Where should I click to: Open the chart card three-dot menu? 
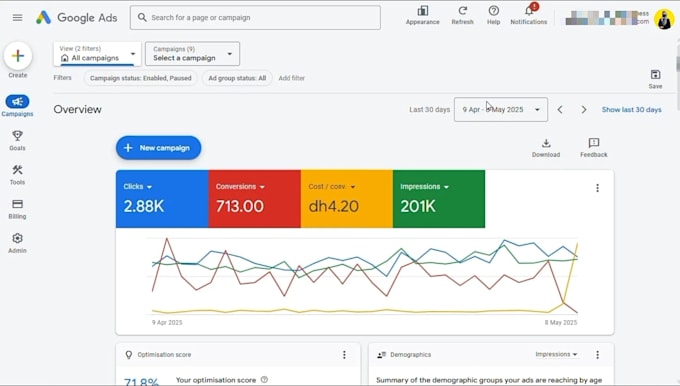pyautogui.click(x=598, y=188)
